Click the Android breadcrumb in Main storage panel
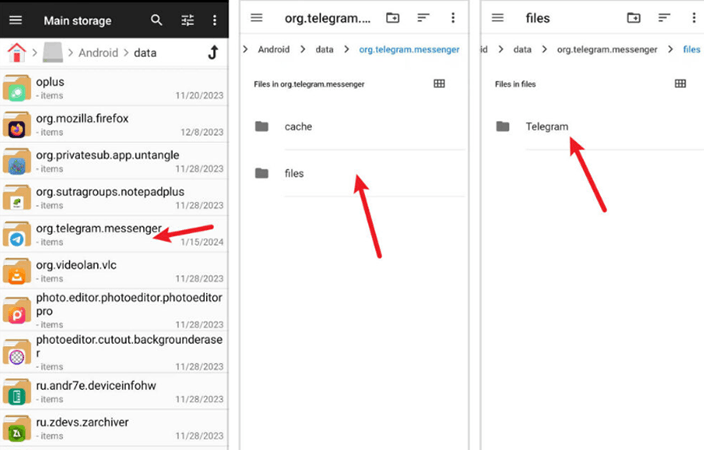 click(x=98, y=53)
